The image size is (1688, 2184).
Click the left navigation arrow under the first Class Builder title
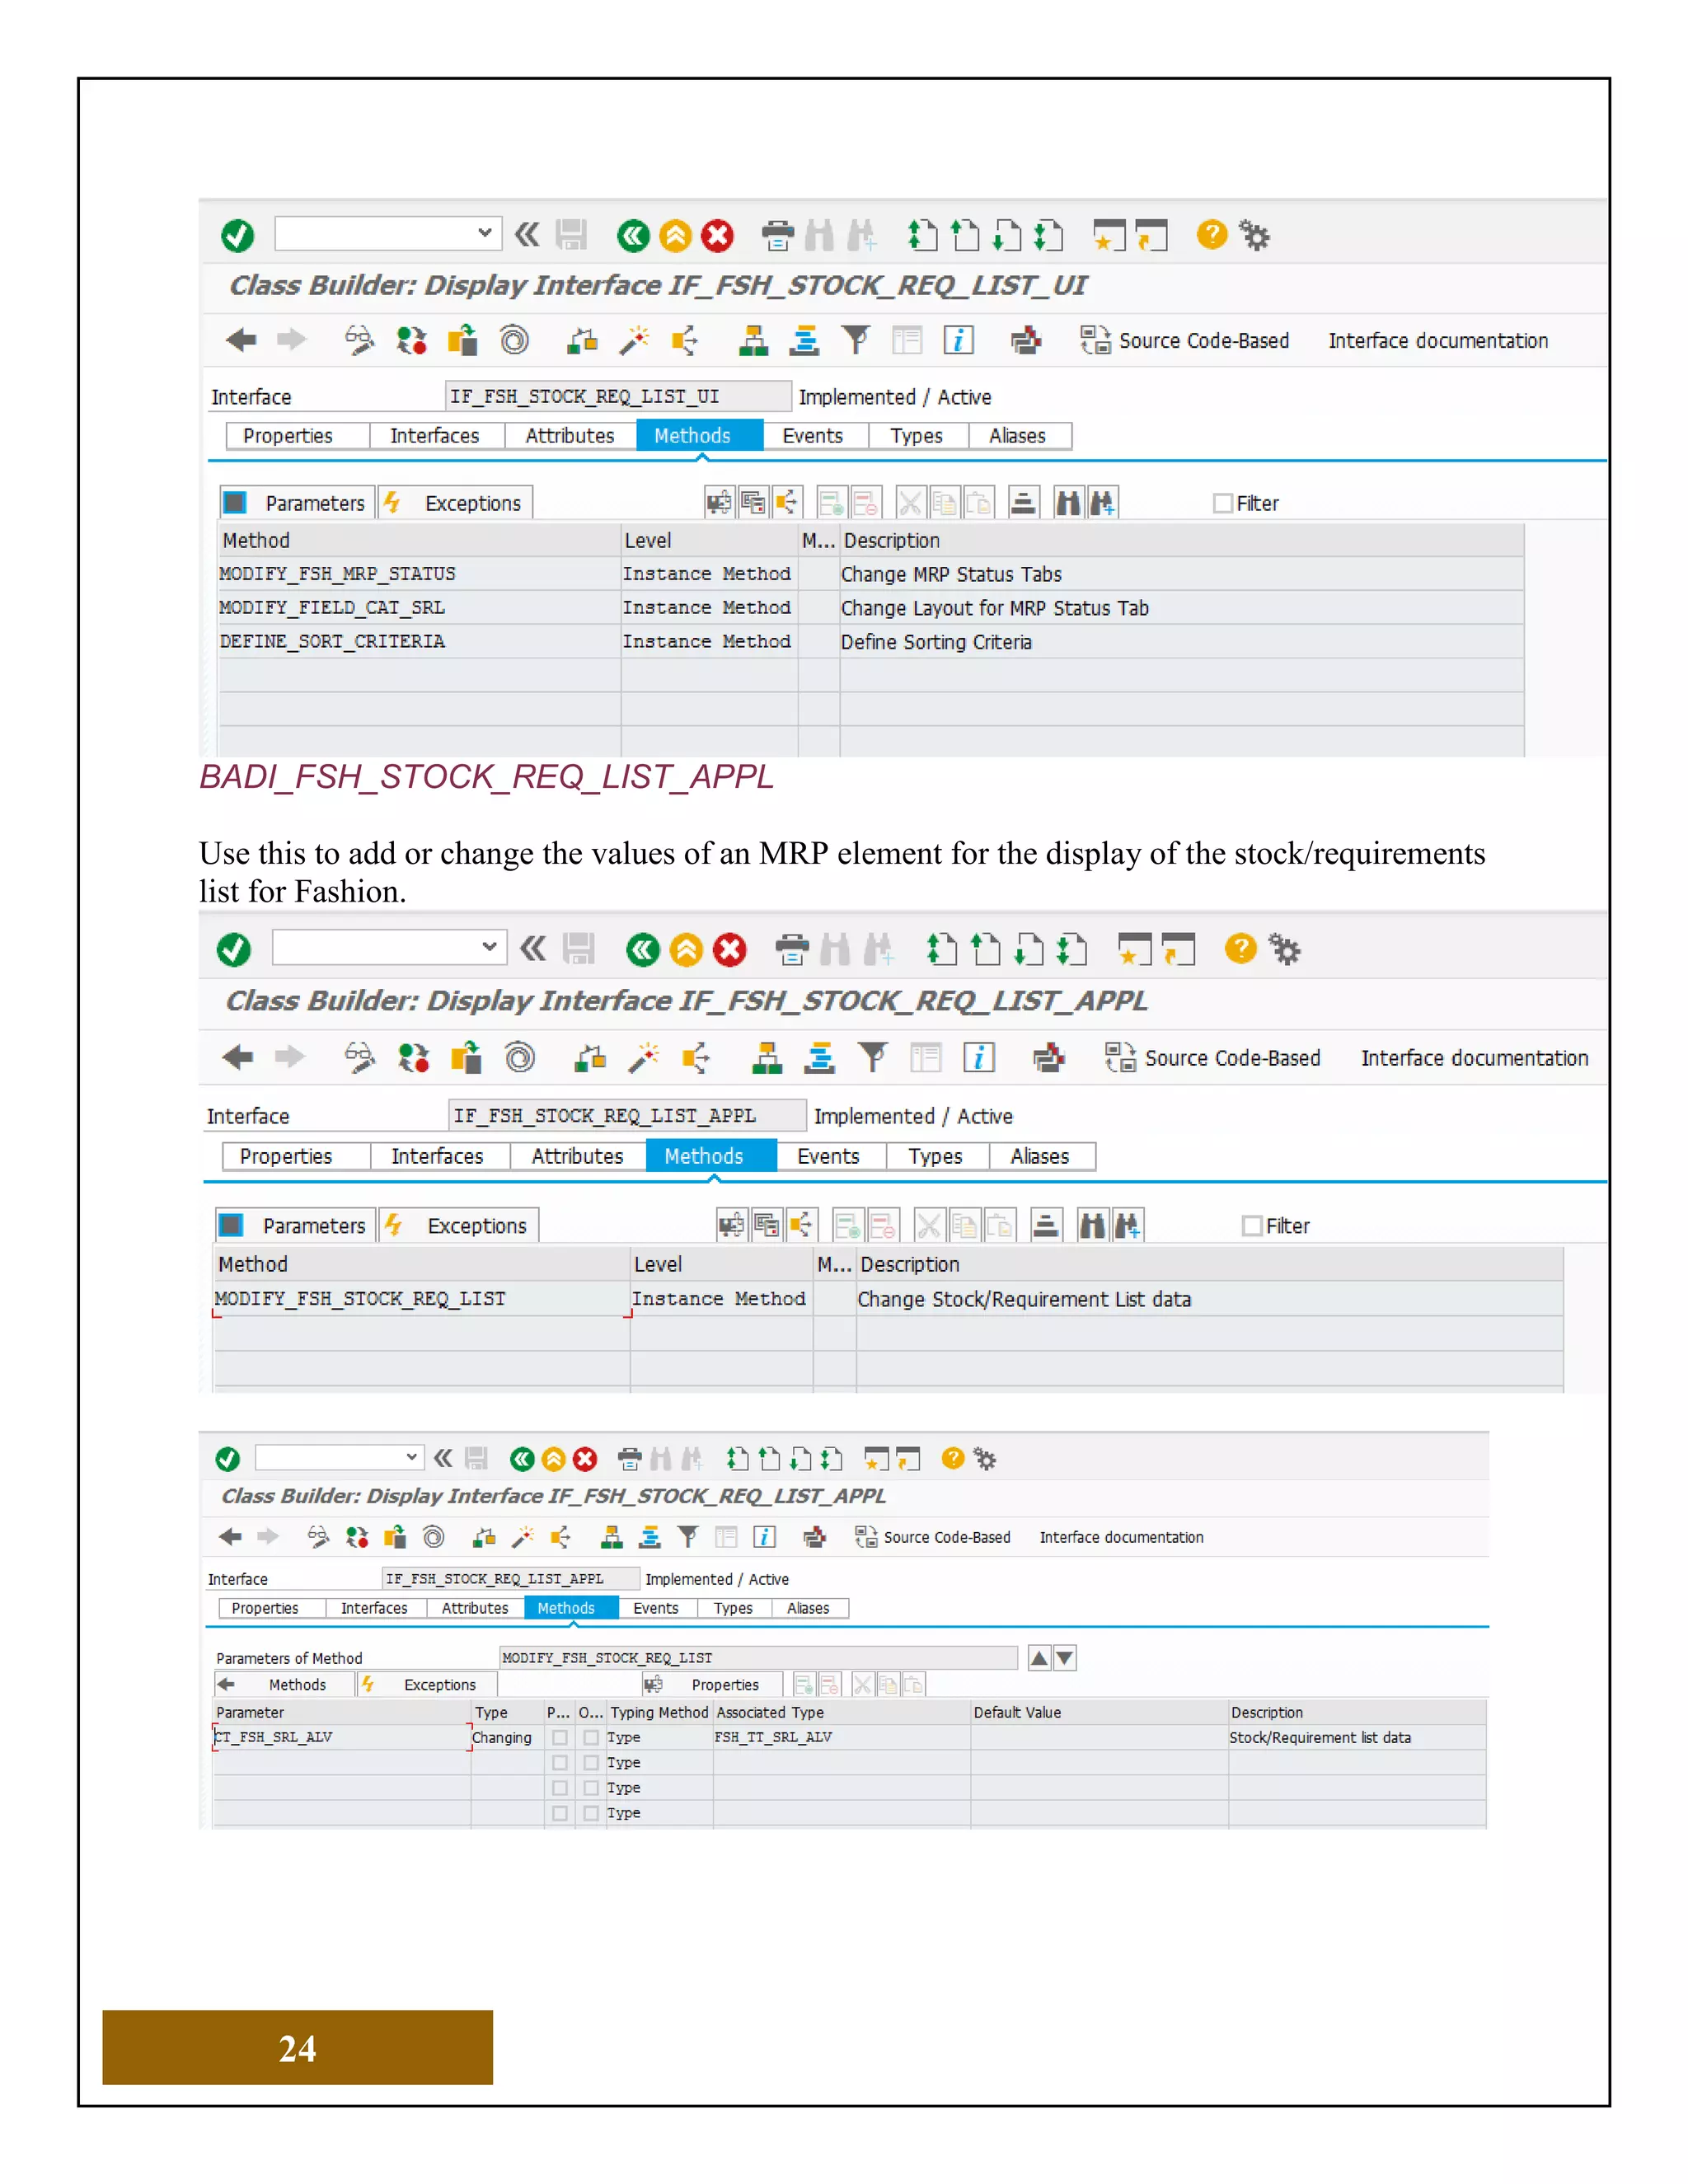click(241, 340)
